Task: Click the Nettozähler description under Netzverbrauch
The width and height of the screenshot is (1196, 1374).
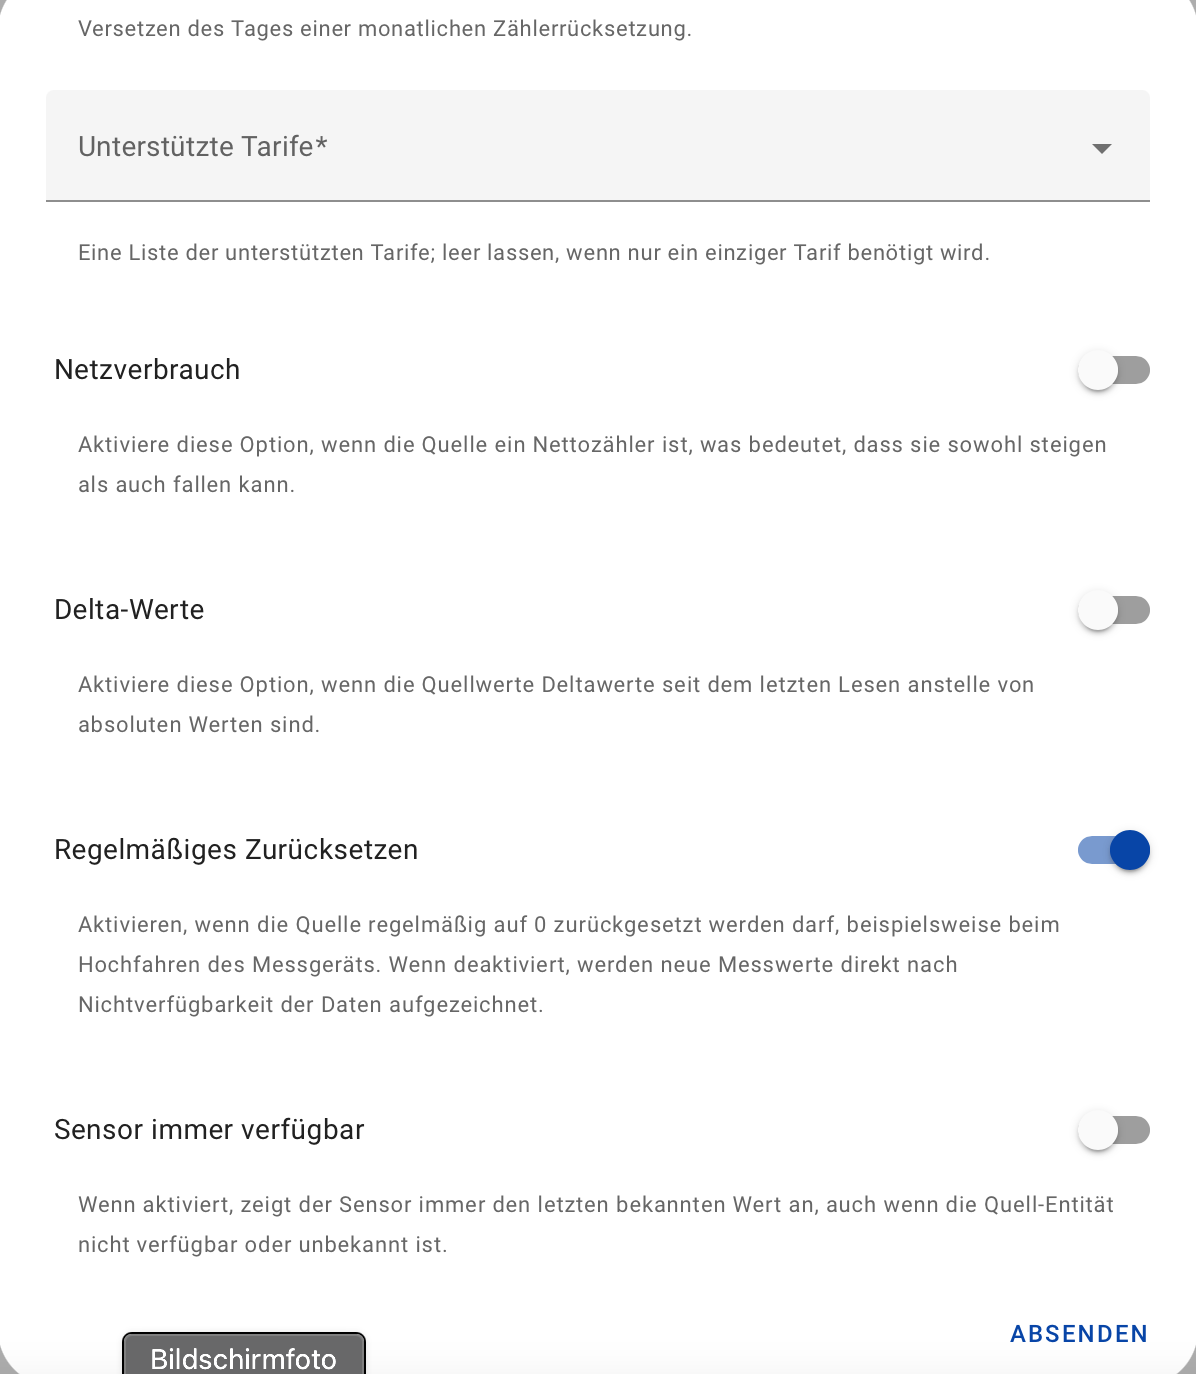Action: coord(592,465)
